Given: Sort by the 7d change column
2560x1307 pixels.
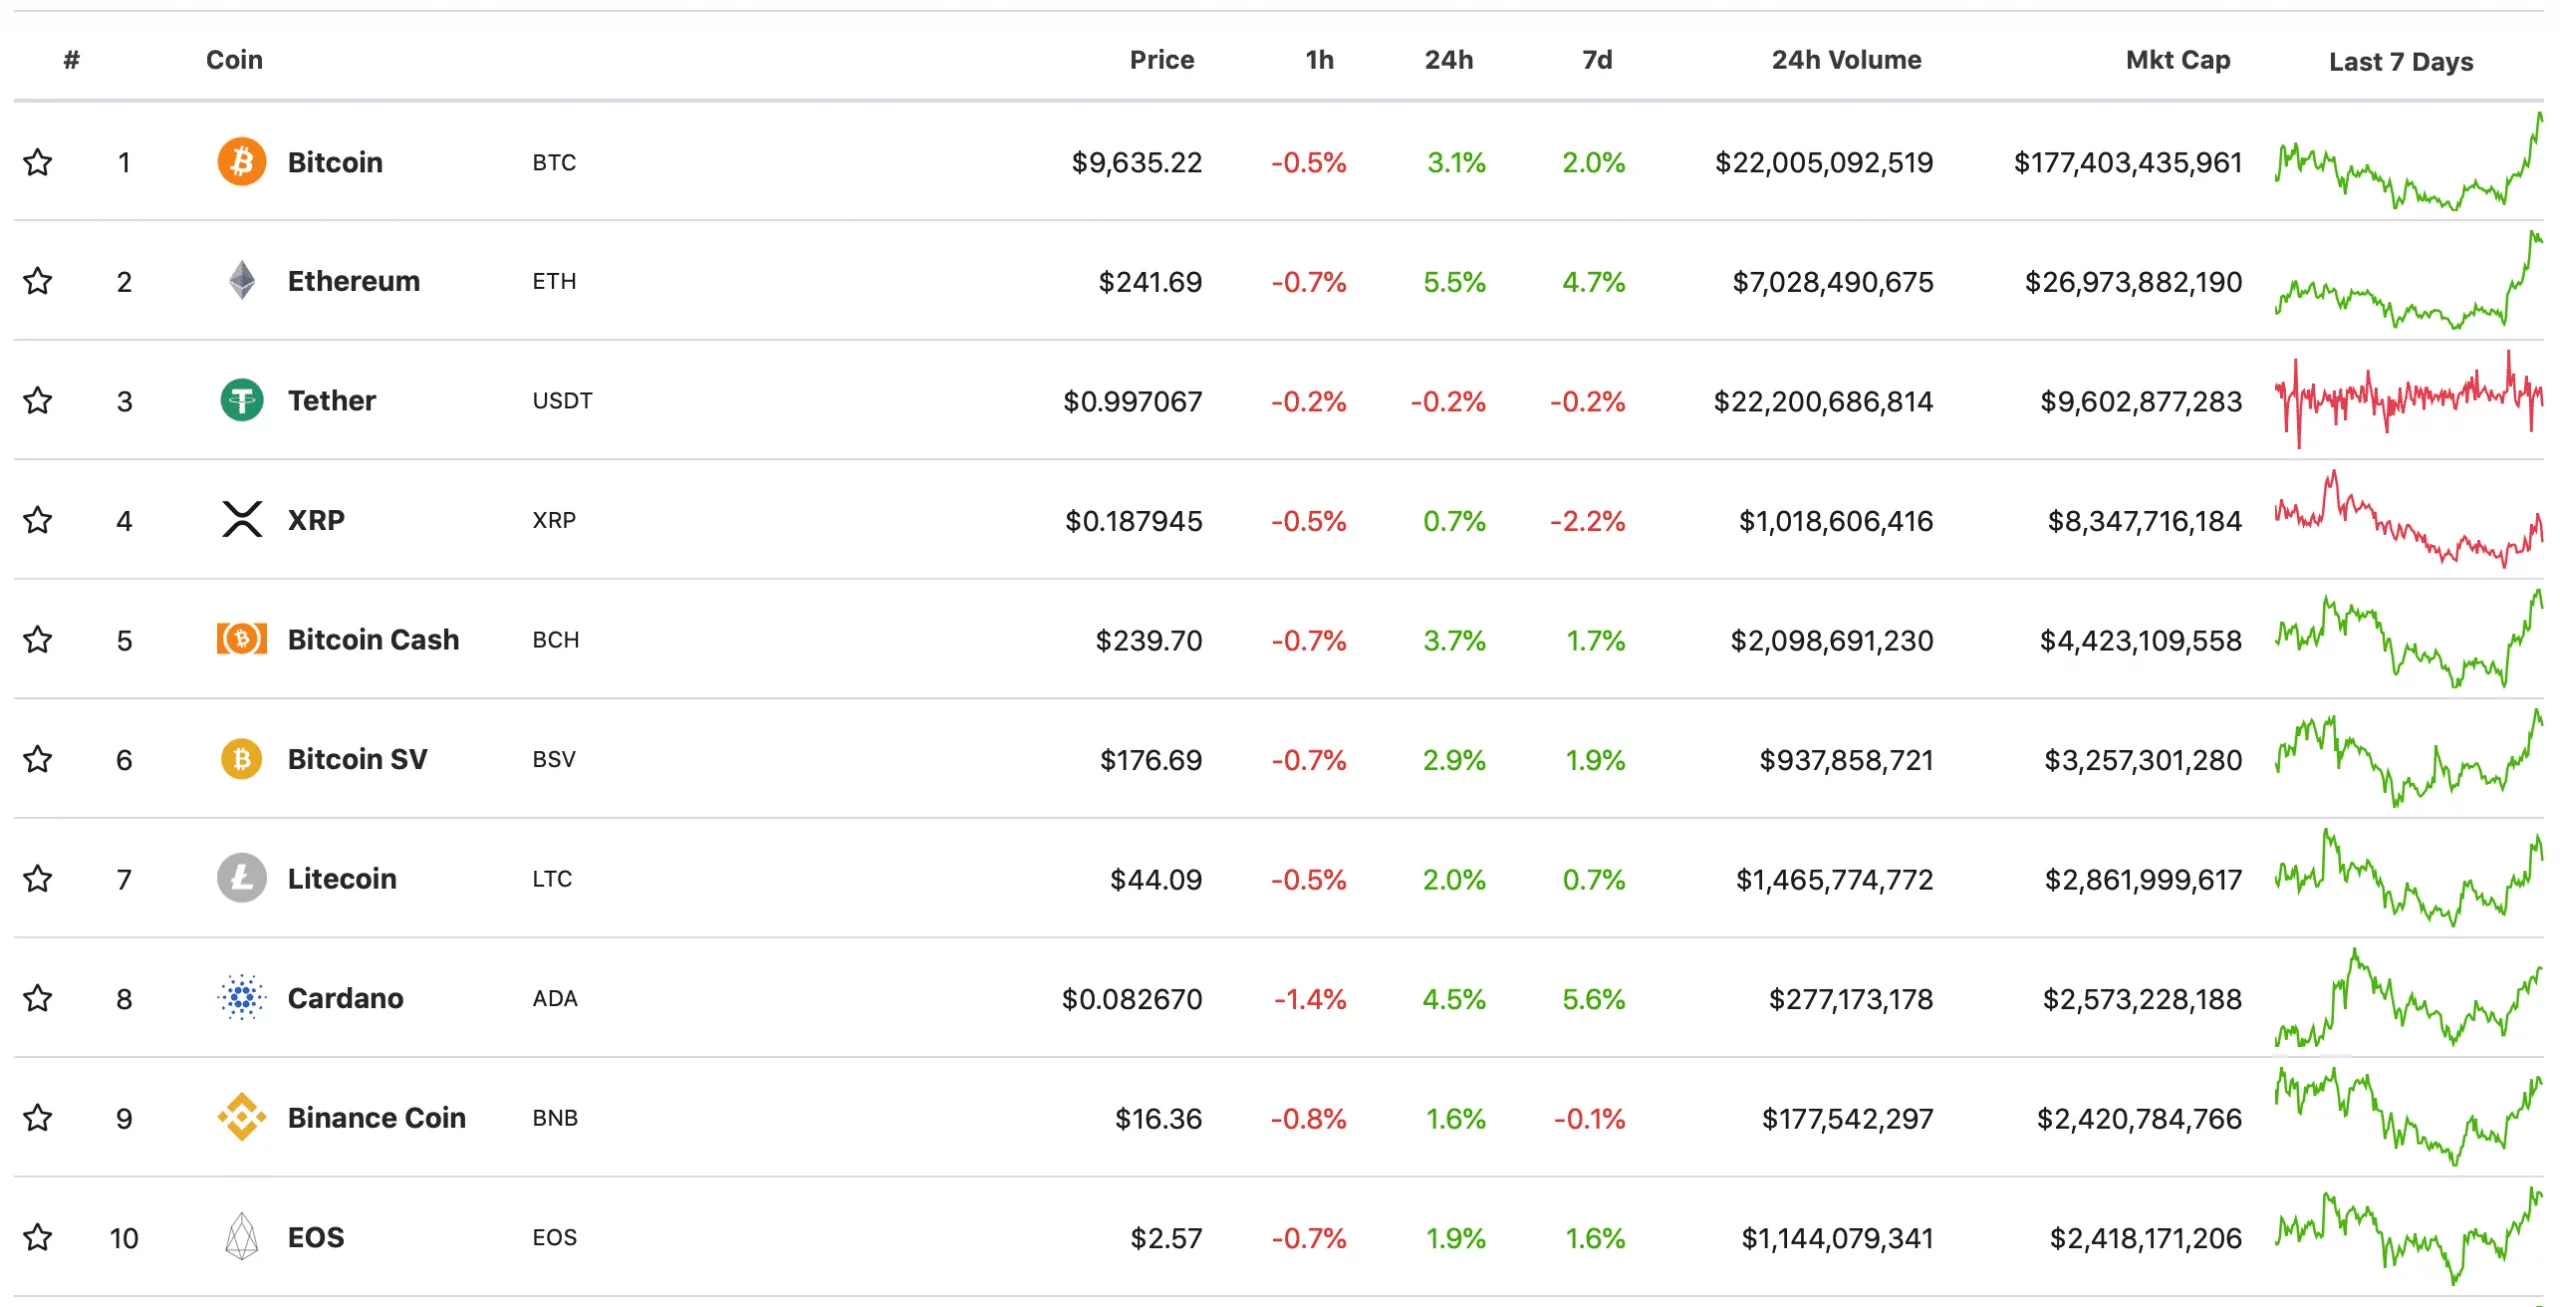Looking at the screenshot, I should [1597, 60].
